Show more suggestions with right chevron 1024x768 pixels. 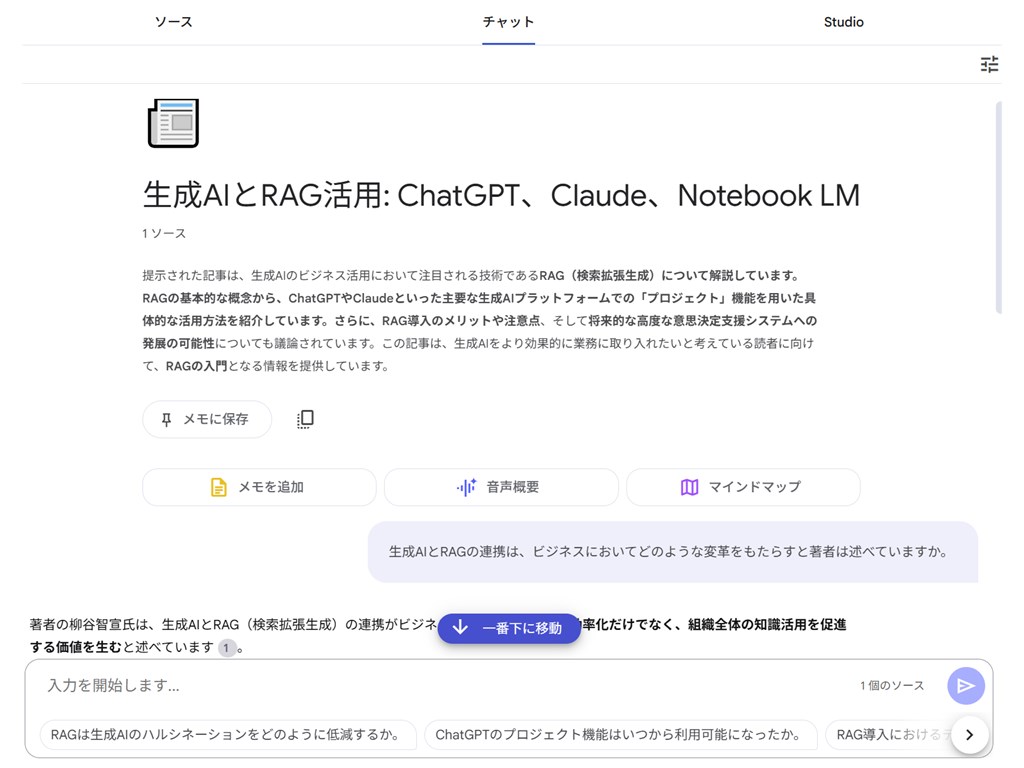tap(969, 735)
